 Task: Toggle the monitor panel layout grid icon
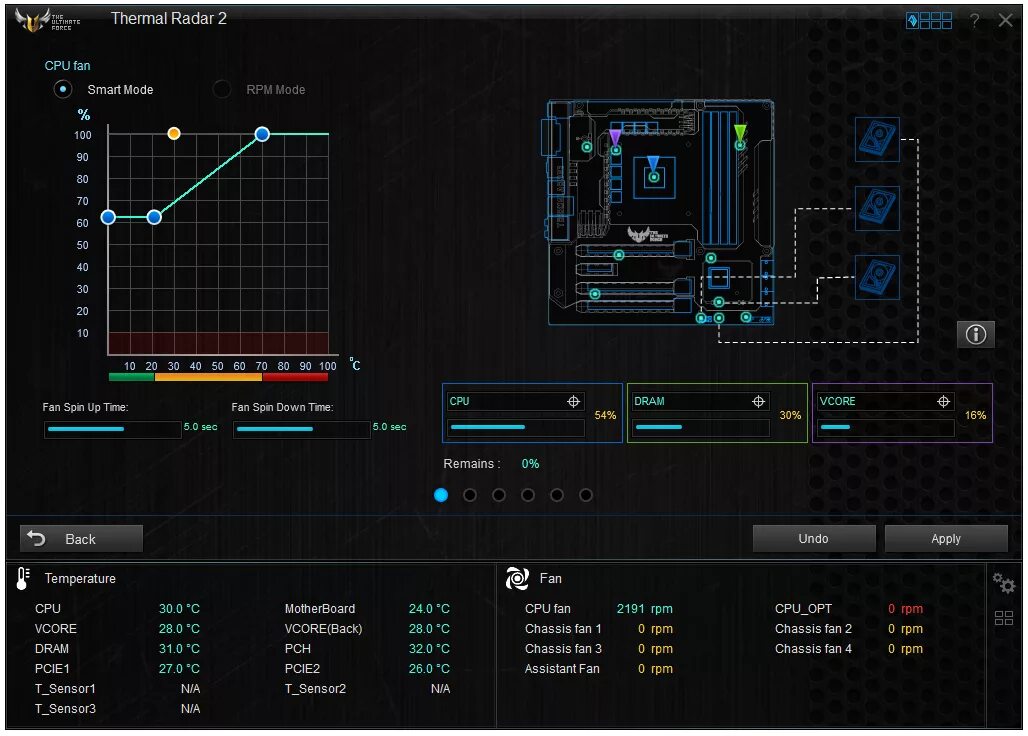1004,617
